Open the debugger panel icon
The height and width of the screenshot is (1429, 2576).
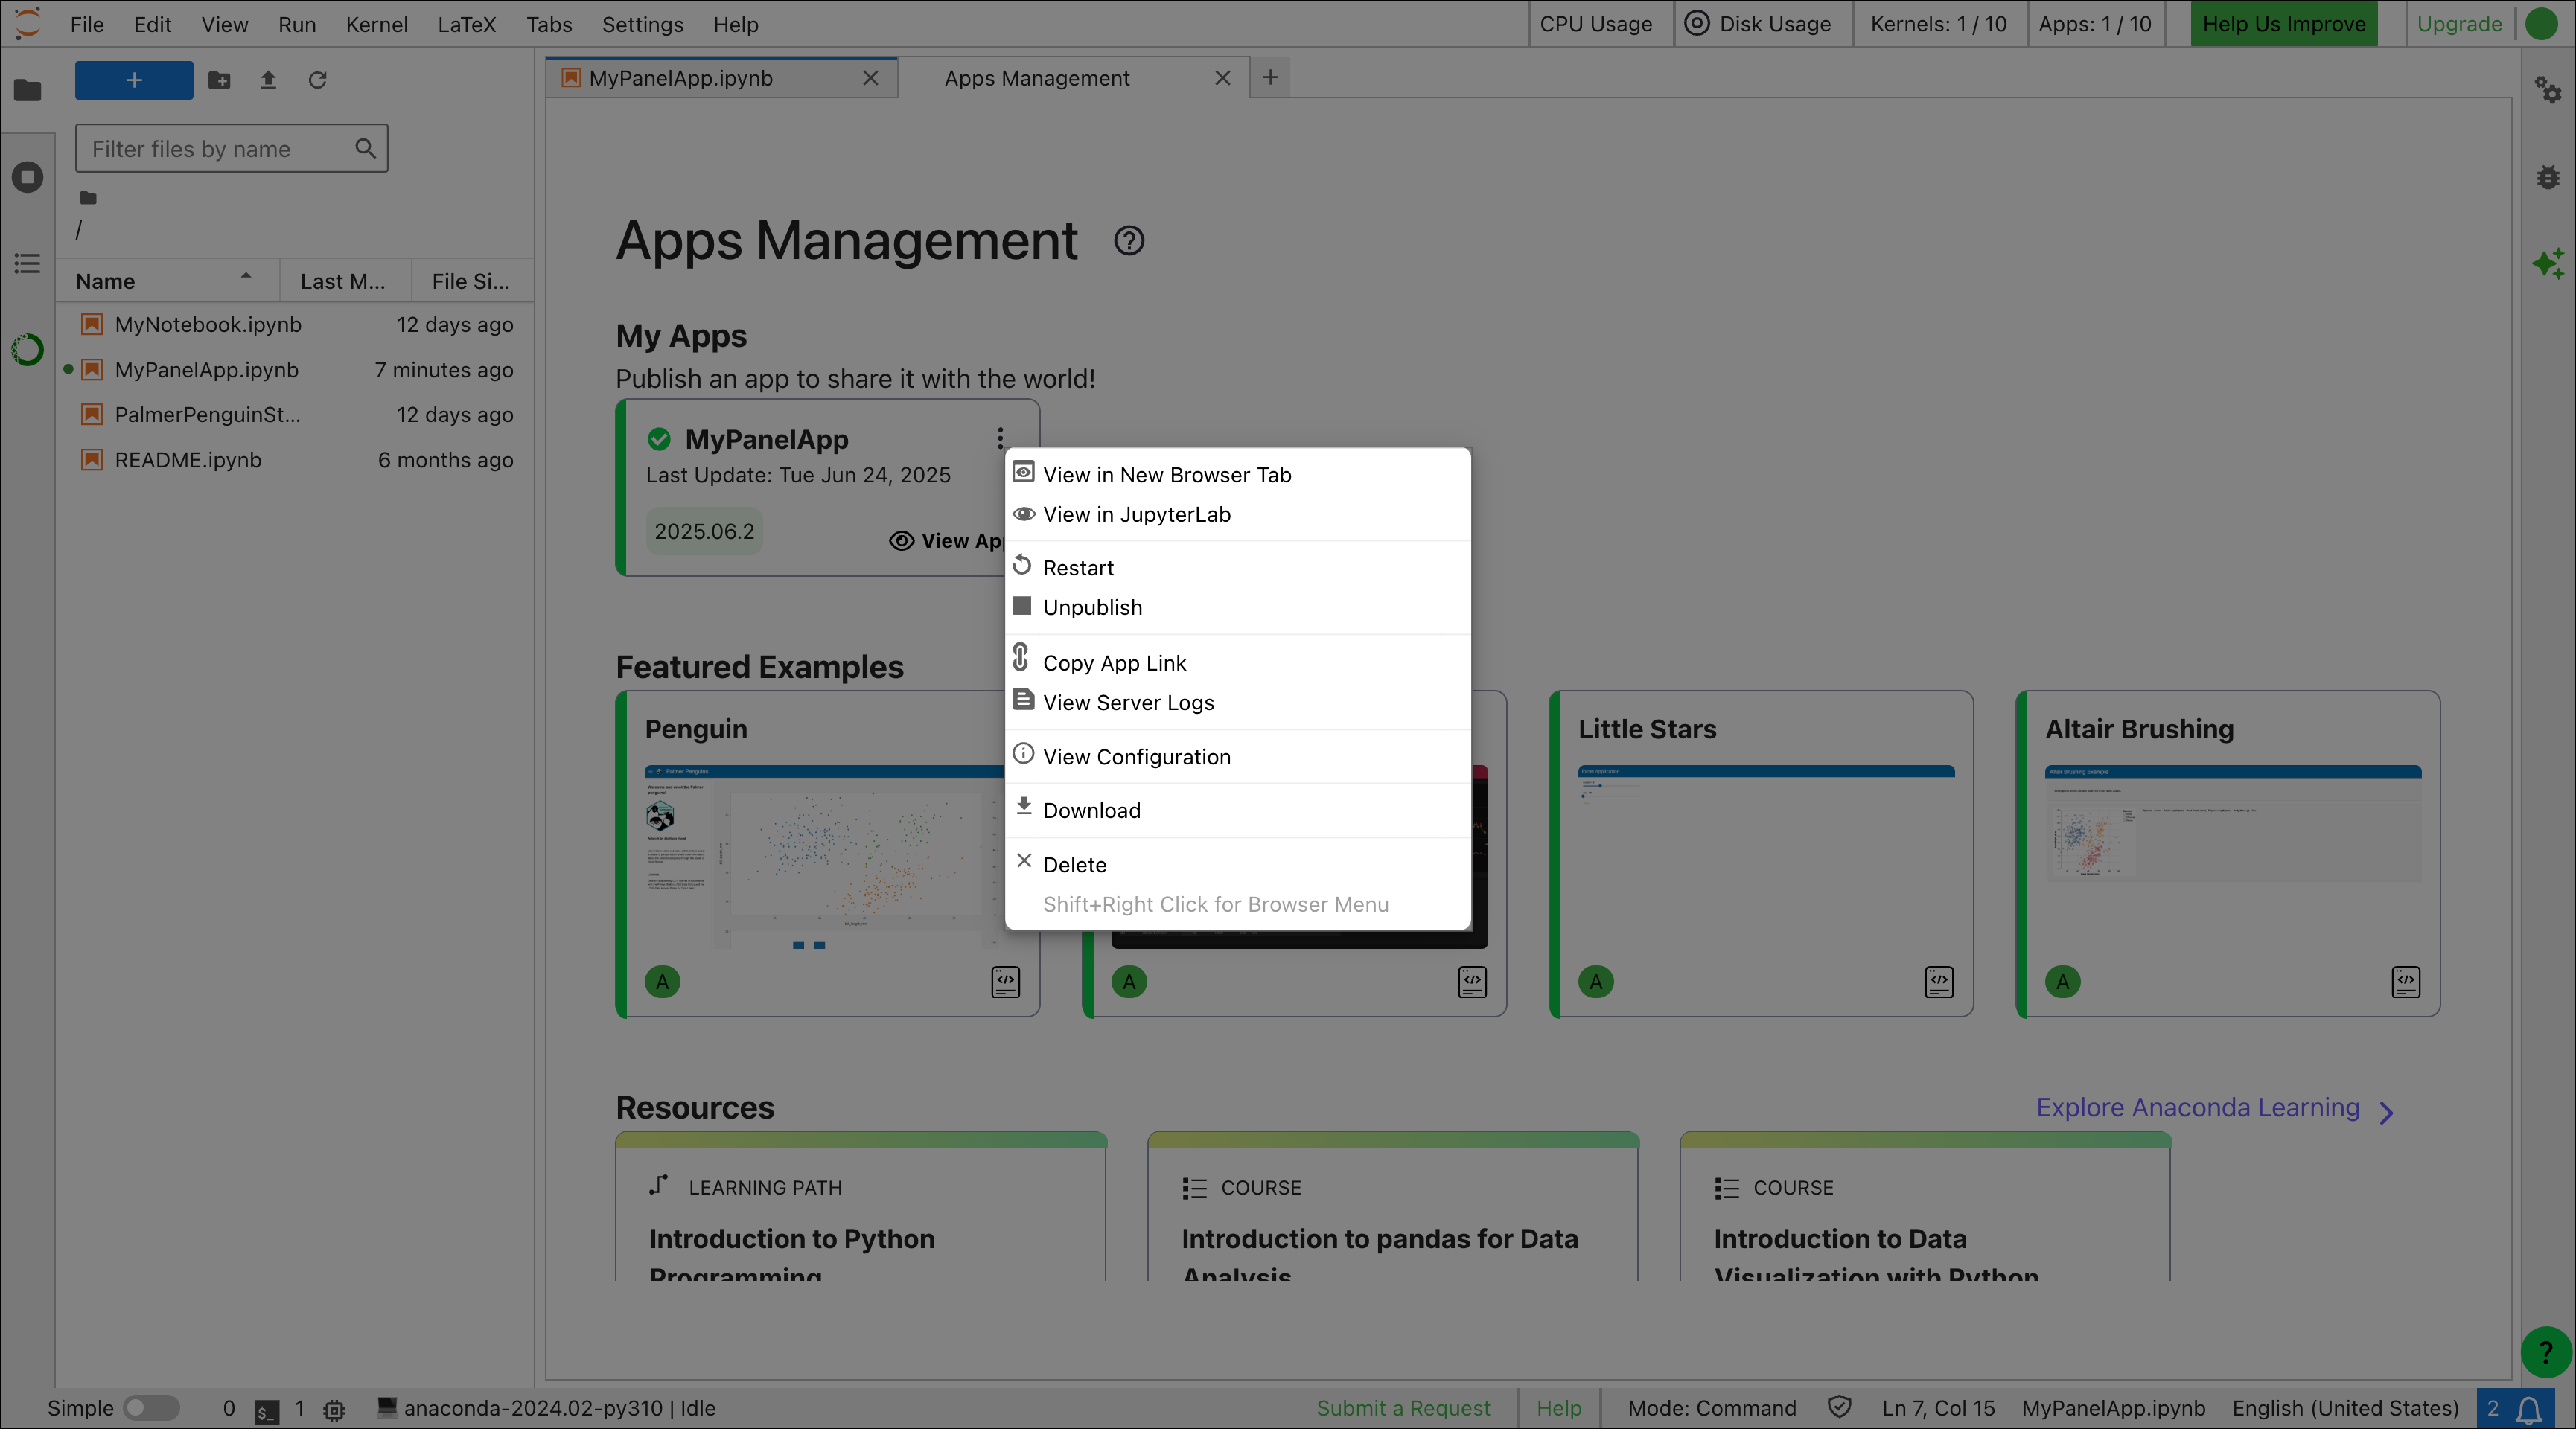[x=2547, y=177]
